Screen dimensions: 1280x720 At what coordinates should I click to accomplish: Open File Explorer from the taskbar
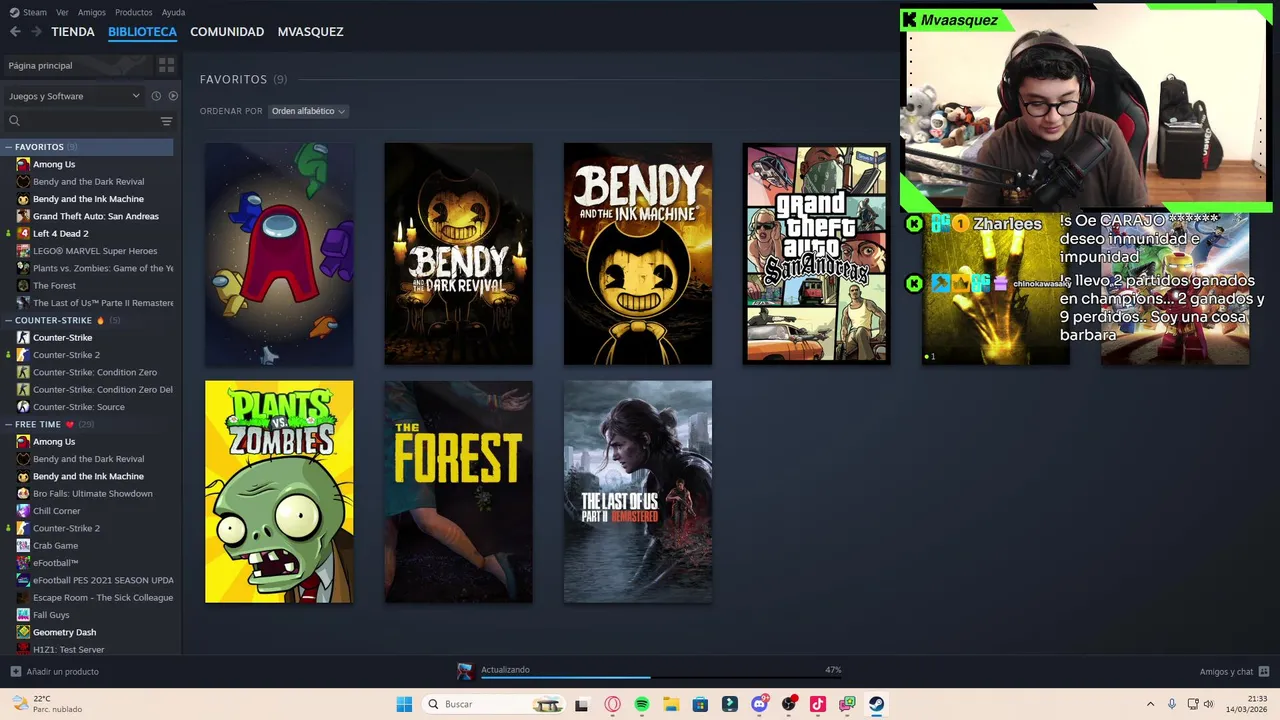click(x=671, y=704)
